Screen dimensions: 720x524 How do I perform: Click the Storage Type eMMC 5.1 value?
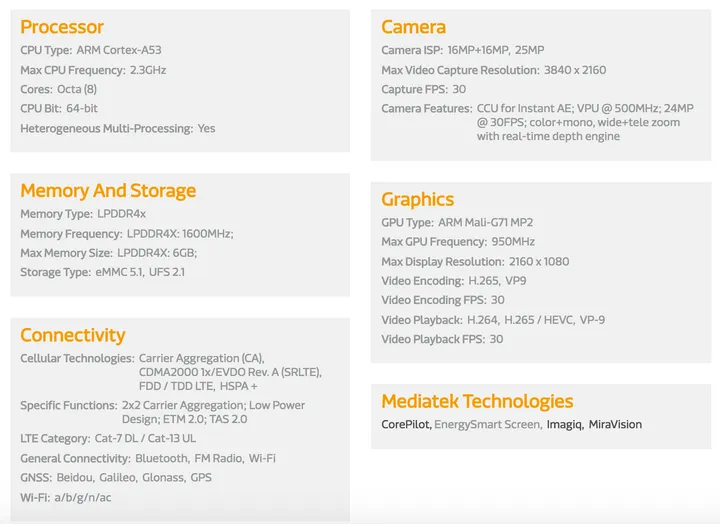(x=116, y=272)
